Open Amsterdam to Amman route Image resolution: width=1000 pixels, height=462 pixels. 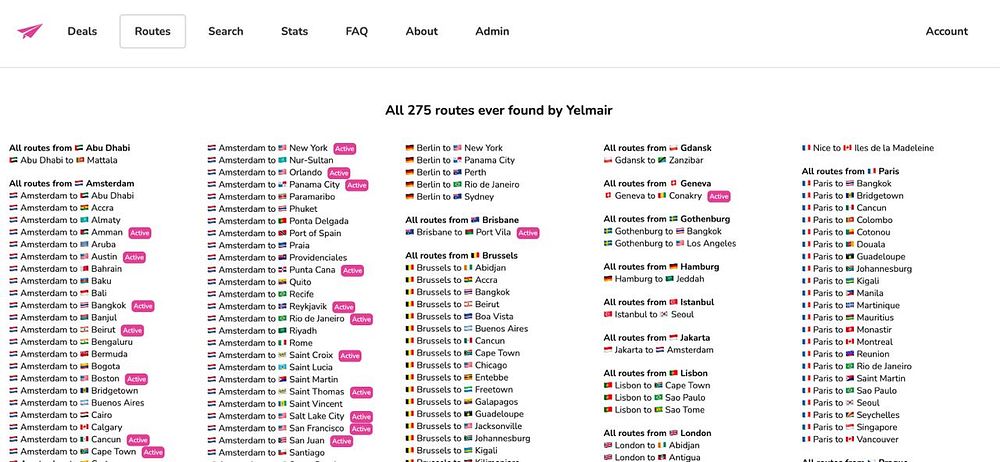[x=68, y=232]
